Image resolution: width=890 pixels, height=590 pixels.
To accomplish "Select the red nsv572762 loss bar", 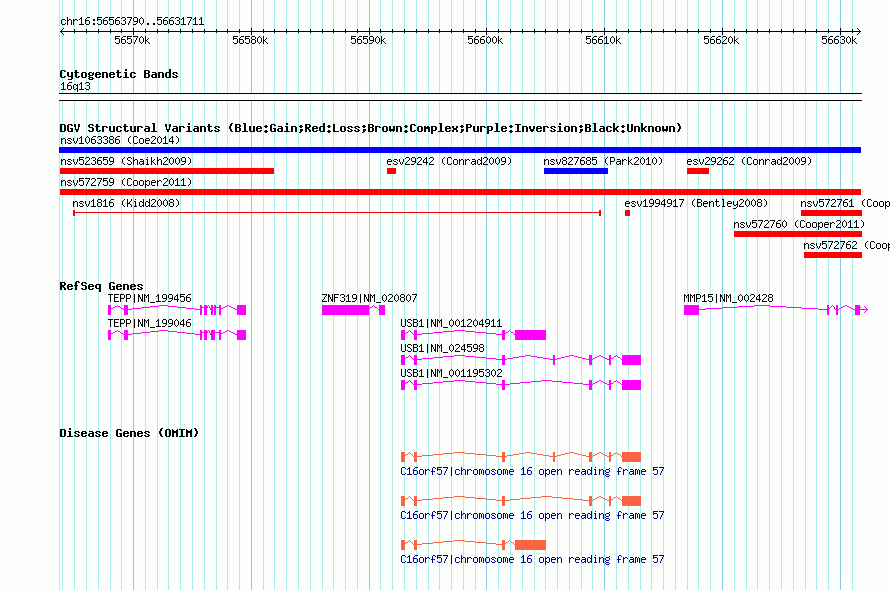I will [833, 255].
